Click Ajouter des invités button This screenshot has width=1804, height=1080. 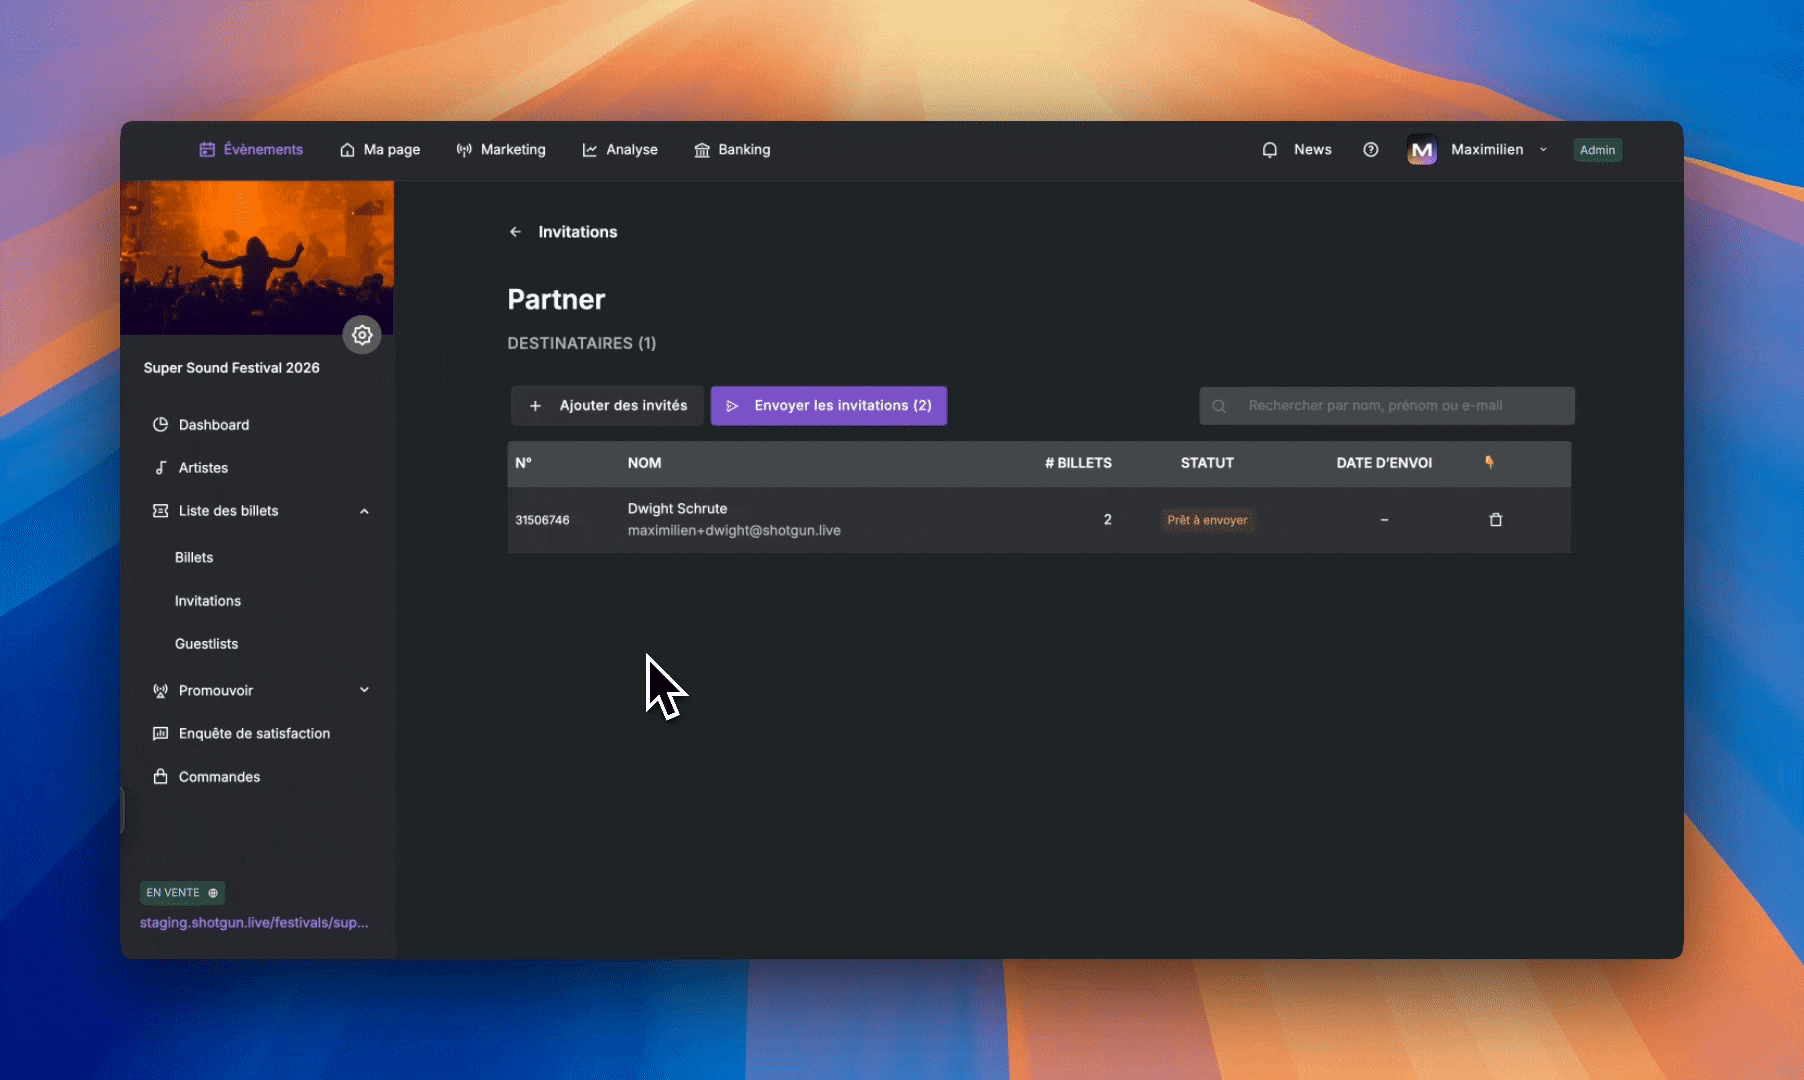[608, 405]
